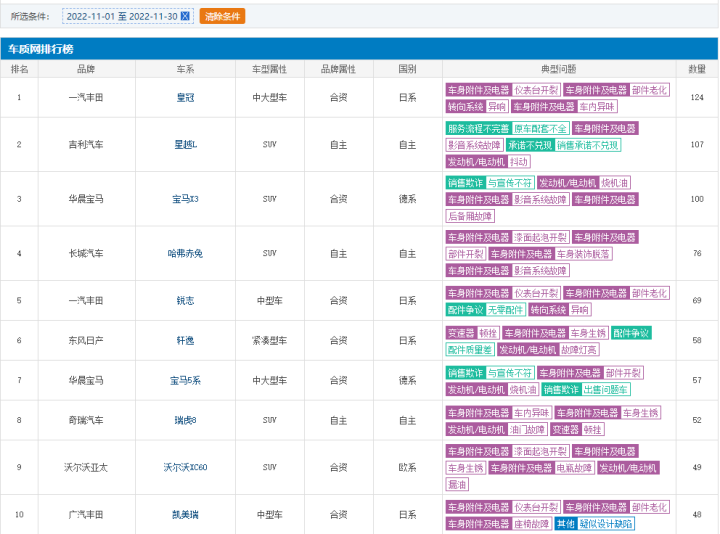Click the 车型属性 column header
This screenshot has width=720, height=534.
270,69
